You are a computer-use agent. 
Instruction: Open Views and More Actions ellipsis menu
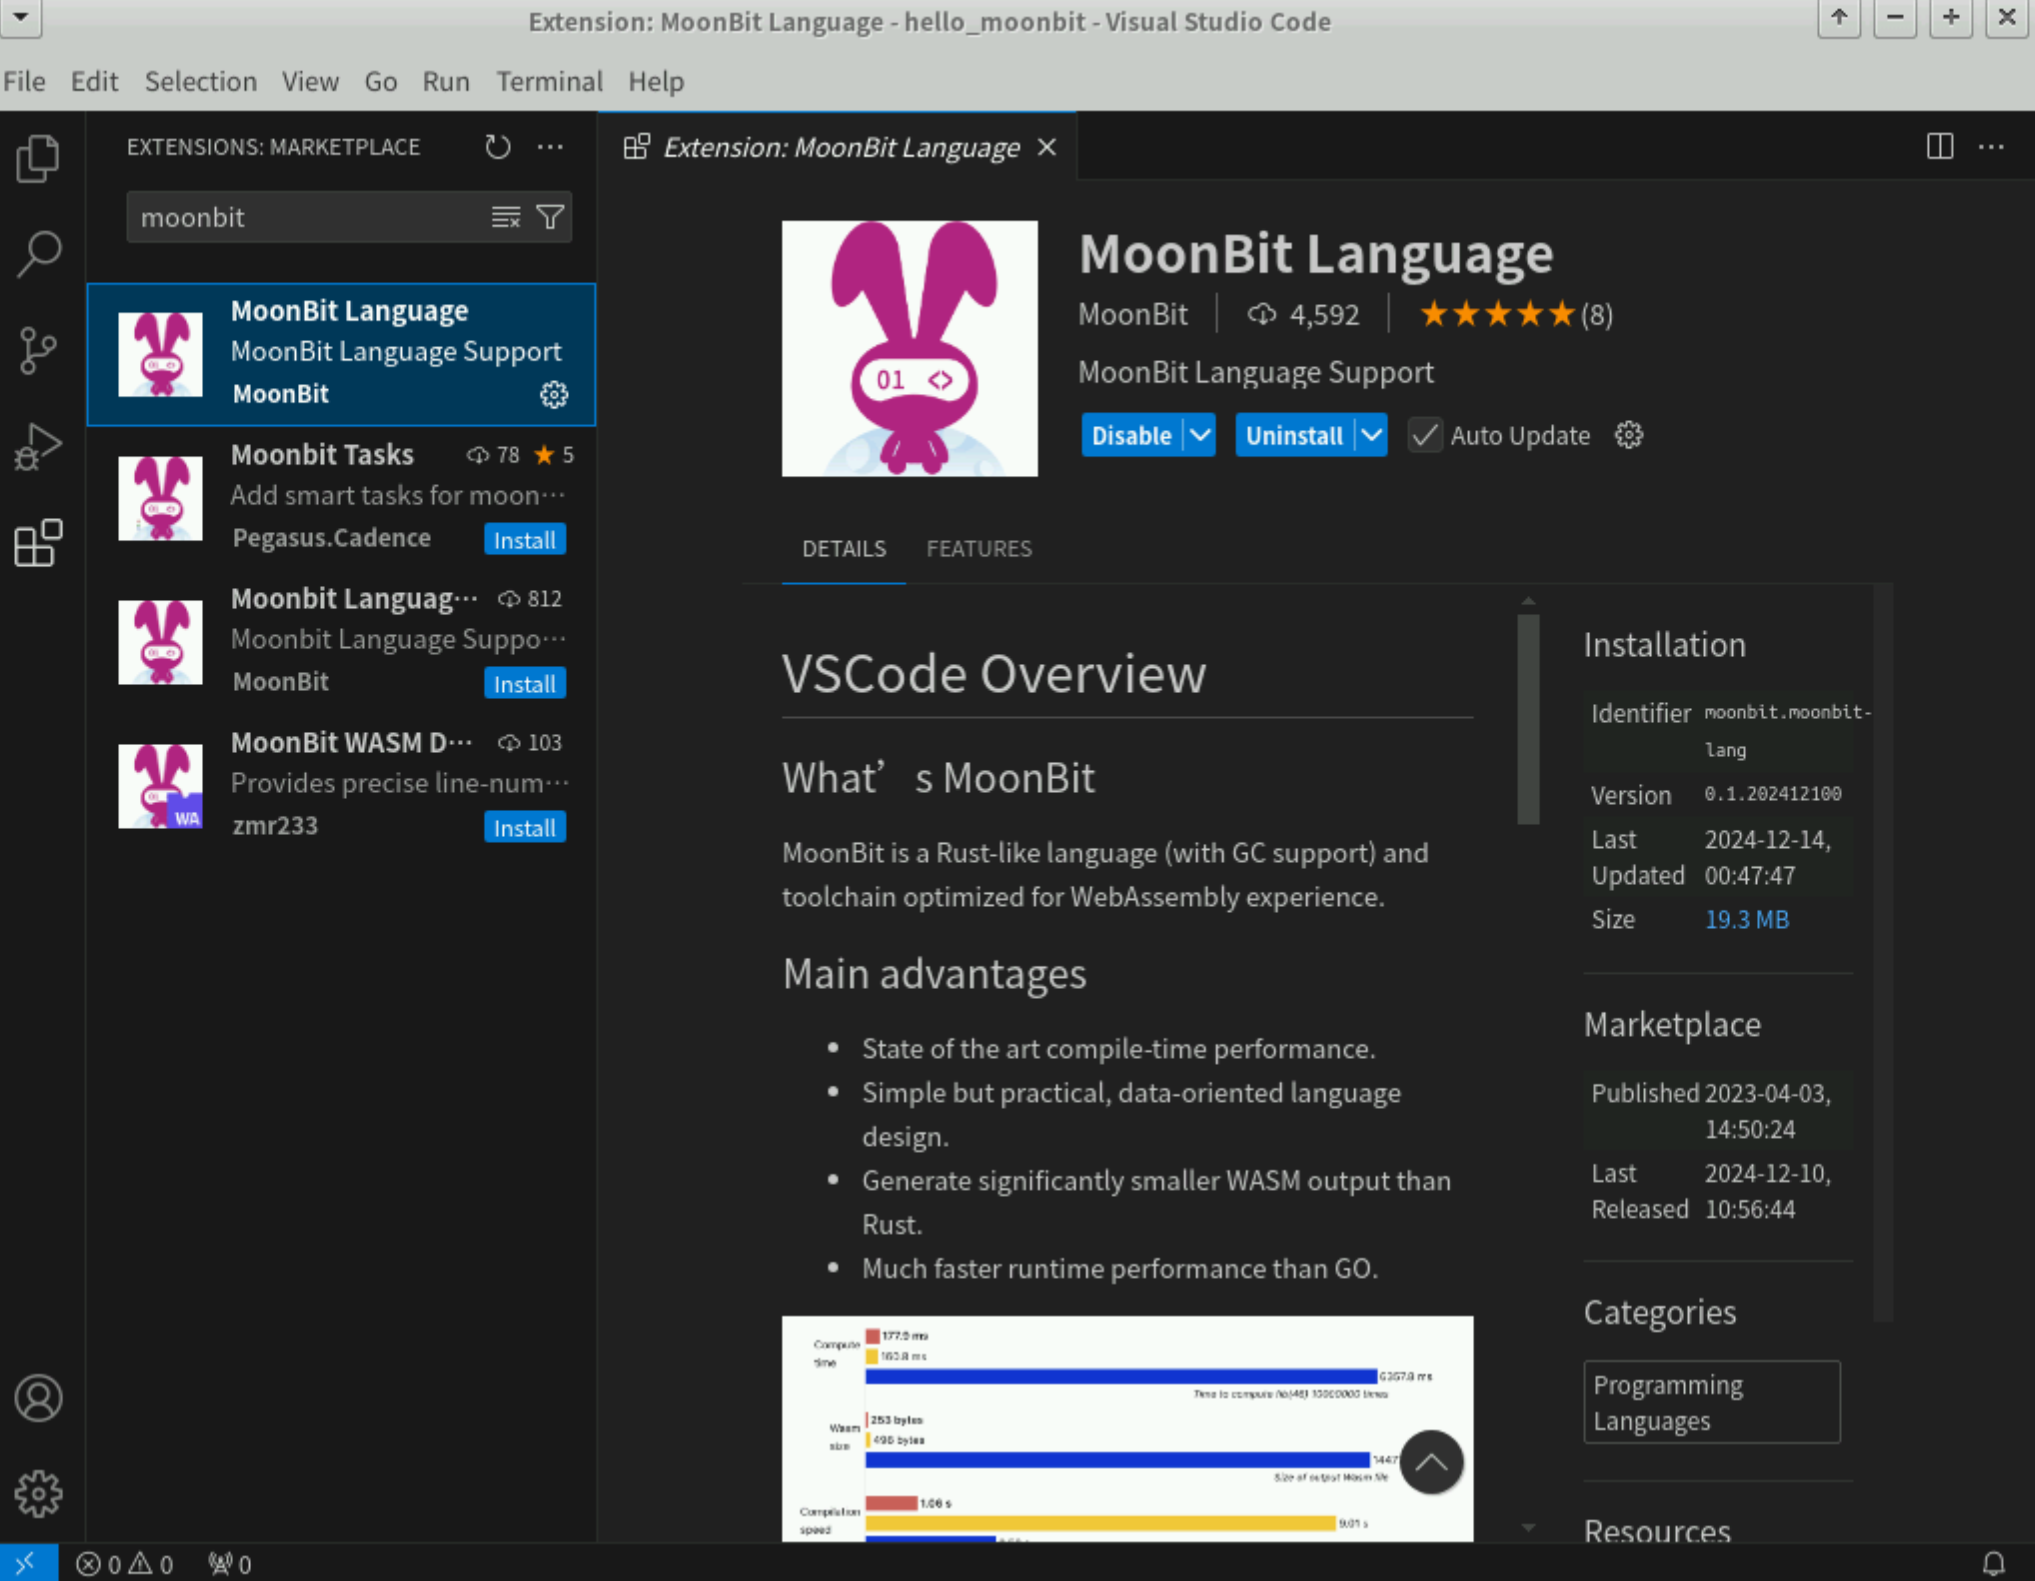click(x=550, y=147)
